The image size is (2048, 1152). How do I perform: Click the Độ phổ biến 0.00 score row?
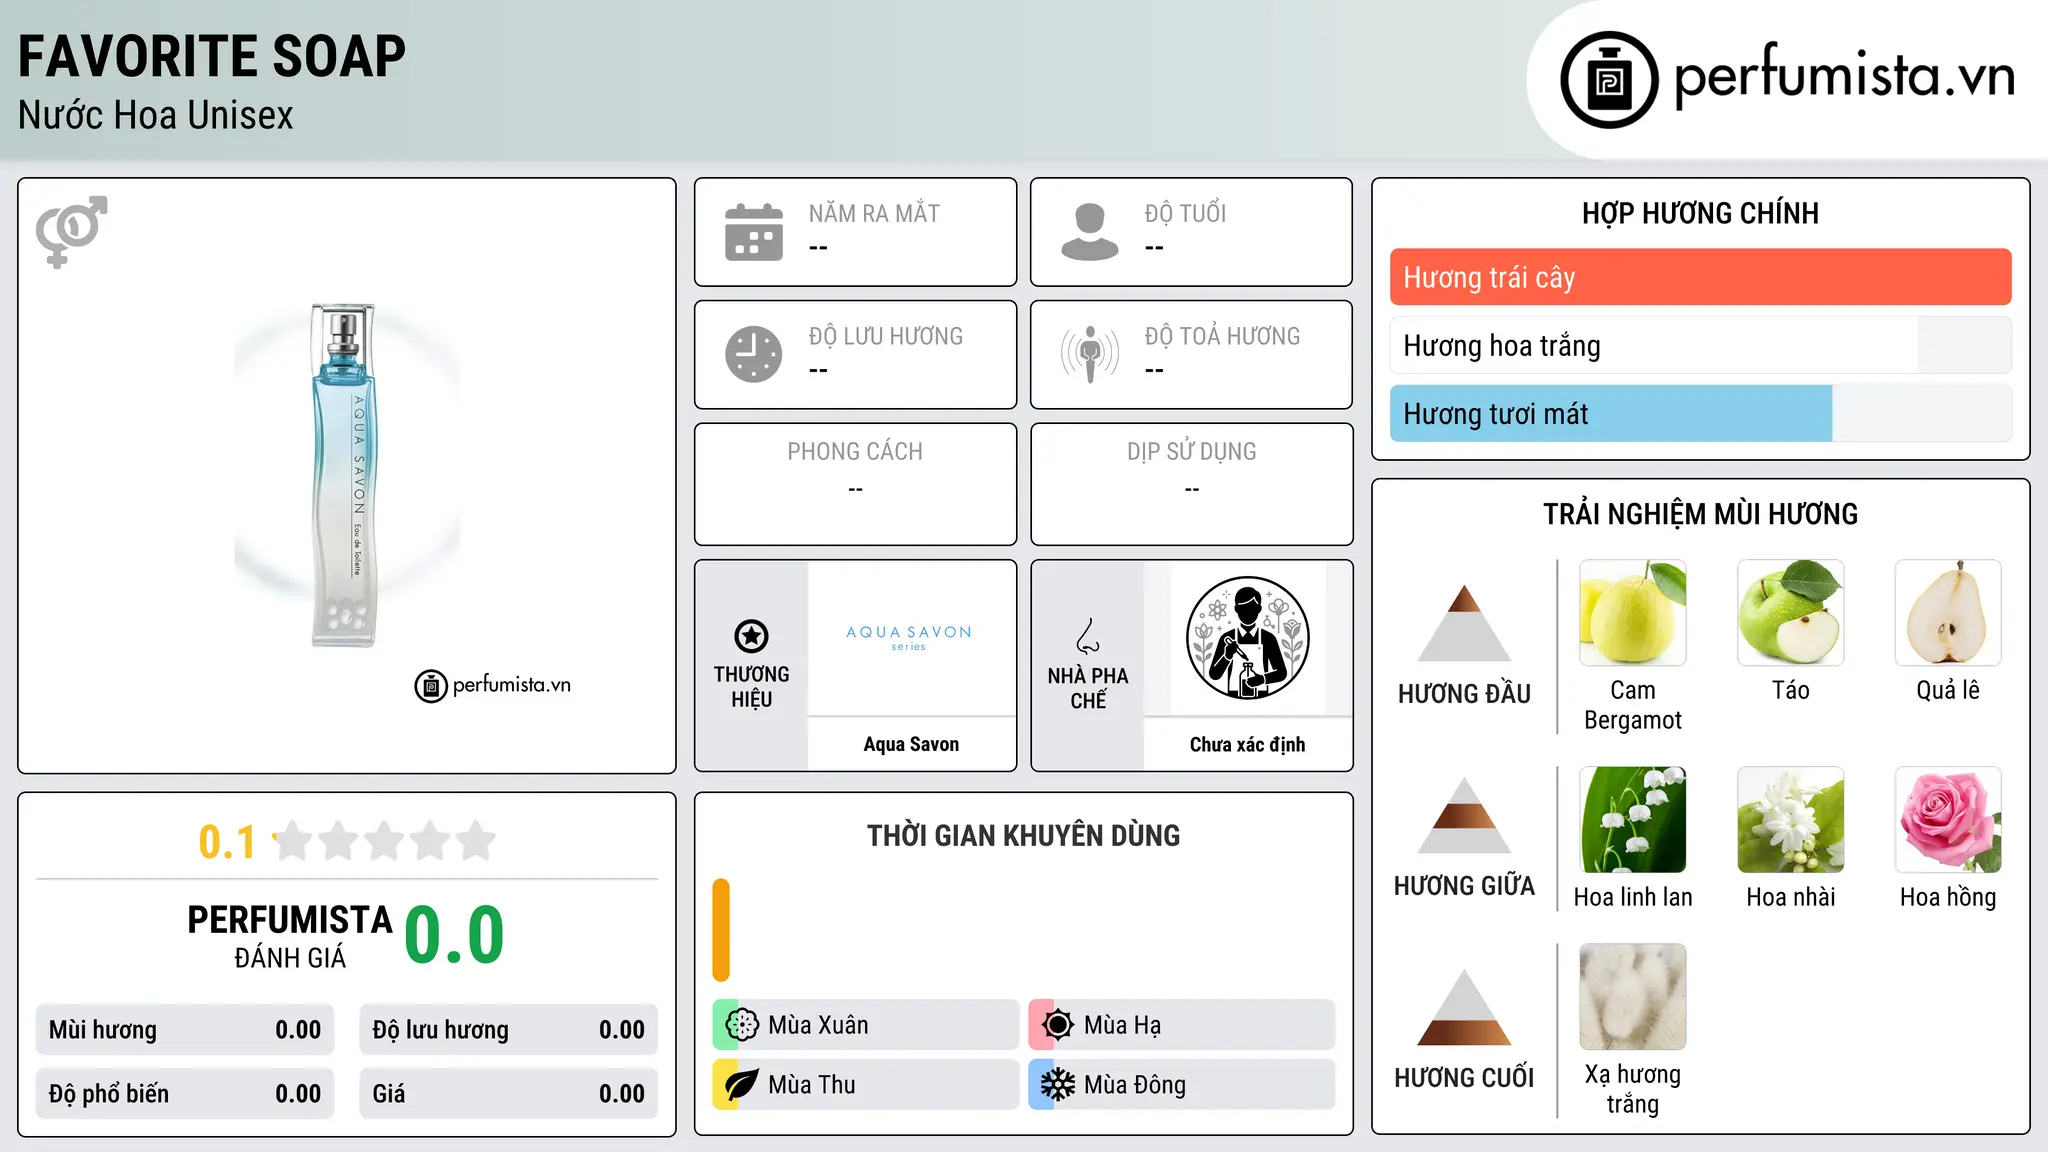point(185,1094)
